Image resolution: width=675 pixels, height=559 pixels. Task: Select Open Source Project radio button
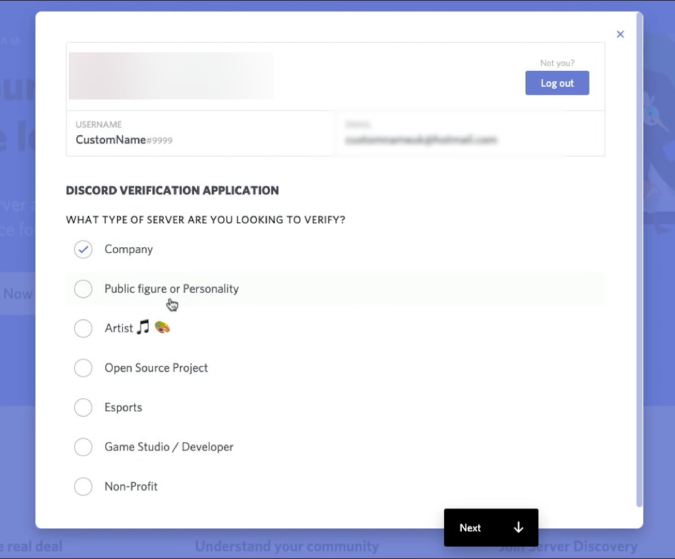click(83, 368)
